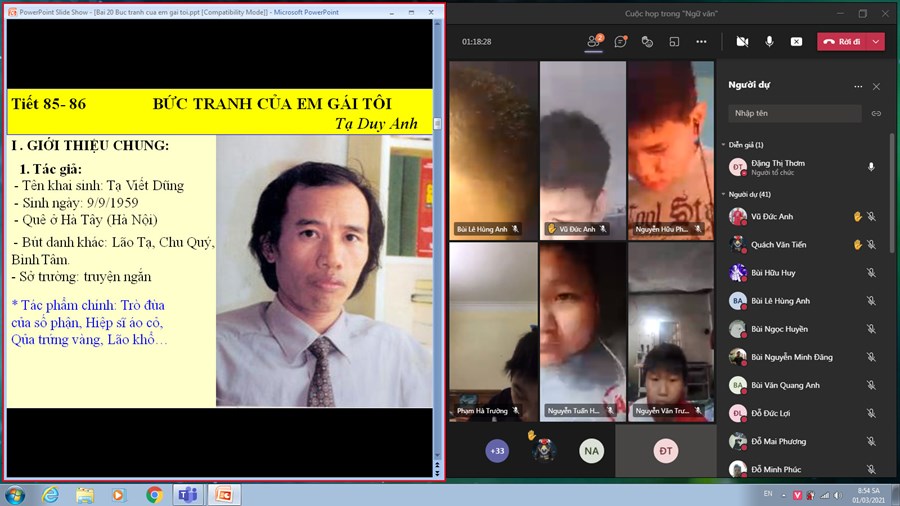
Task: Open the breakout rooms icon
Action: (674, 42)
